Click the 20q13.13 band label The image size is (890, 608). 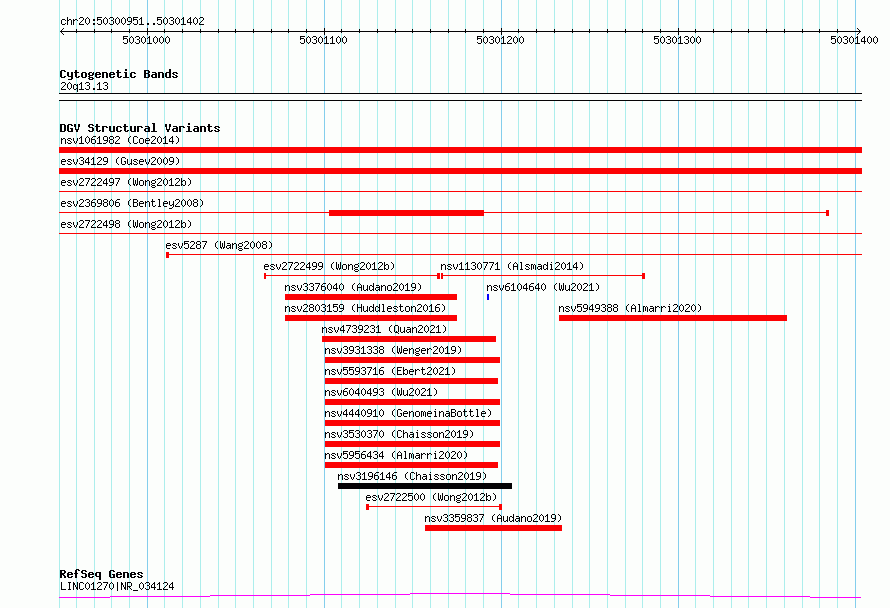(x=84, y=86)
